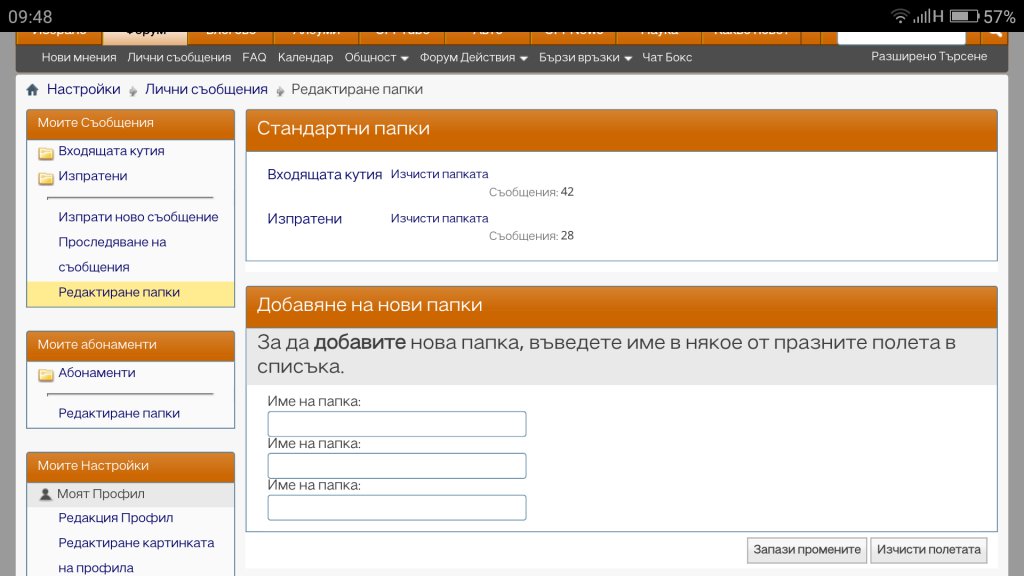The height and width of the screenshot is (576, 1024).
Task: Select Изпрати ново съобщение in sidebar
Action: [x=138, y=217]
